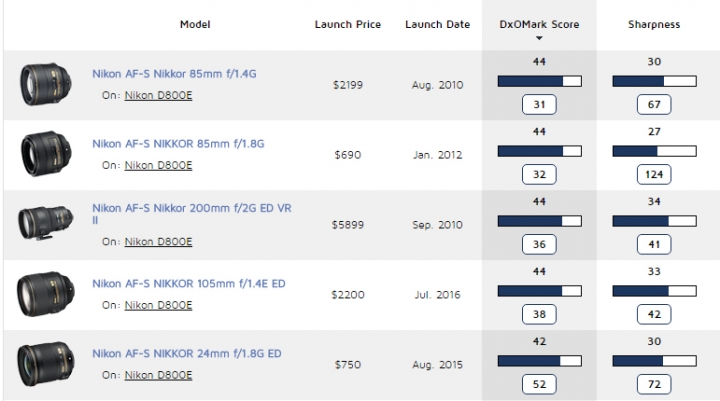Open Nikon AF-S NIKKOR 85mm f/1.8G link

178,145
